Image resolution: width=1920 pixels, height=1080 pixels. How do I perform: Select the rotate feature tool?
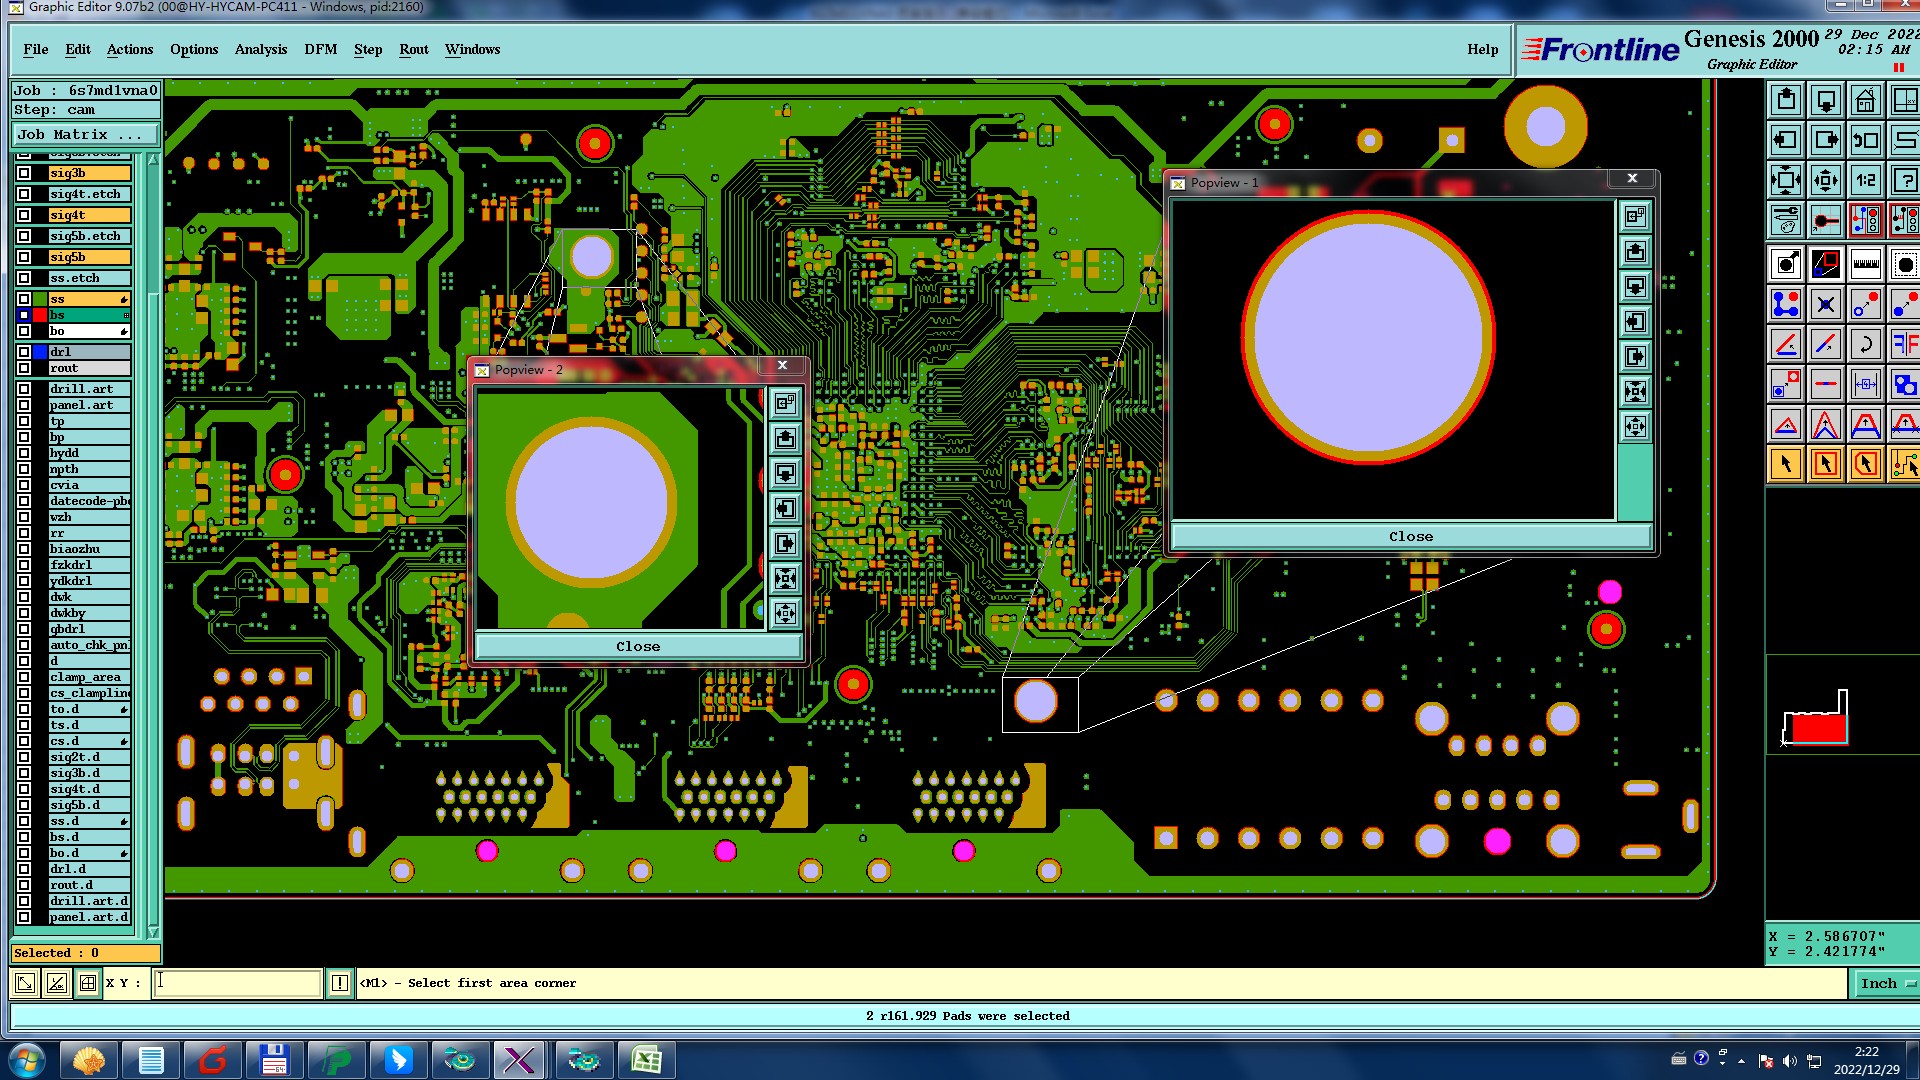coord(1865,345)
